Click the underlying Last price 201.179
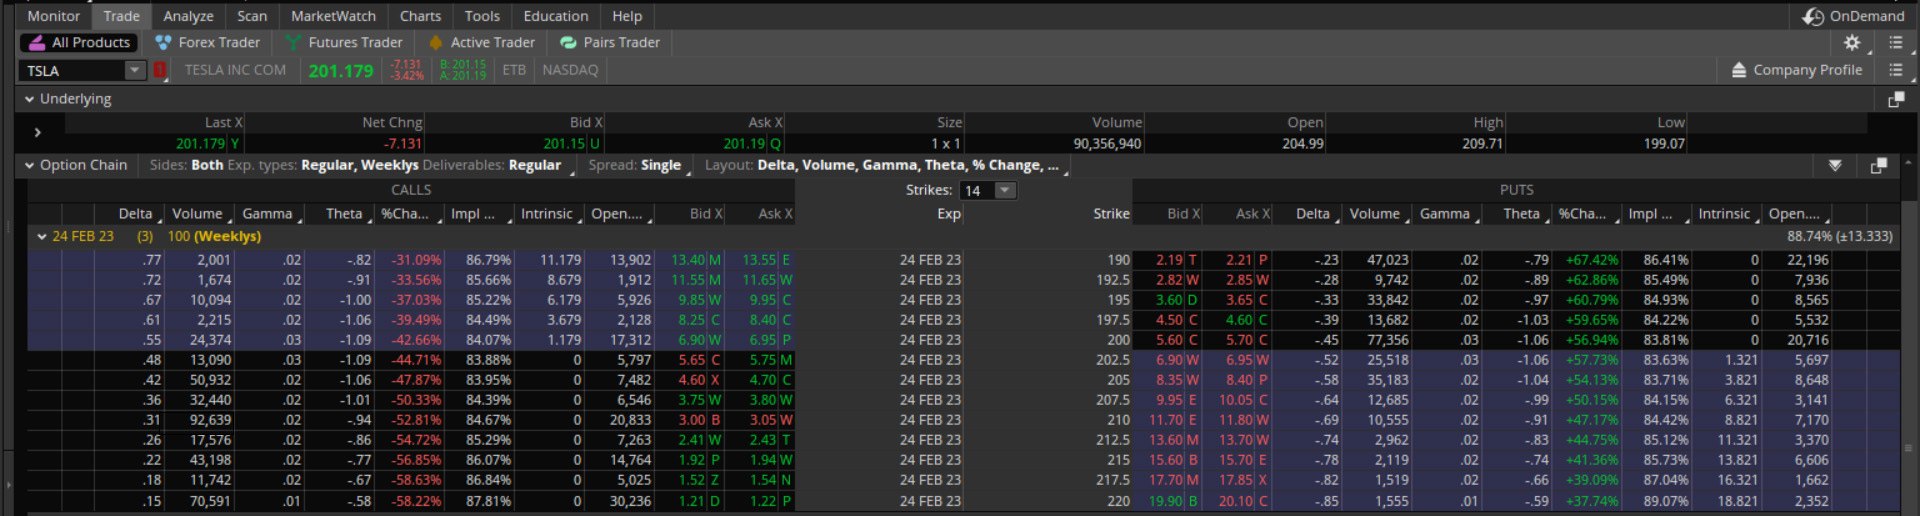The image size is (1920, 516). coord(200,144)
